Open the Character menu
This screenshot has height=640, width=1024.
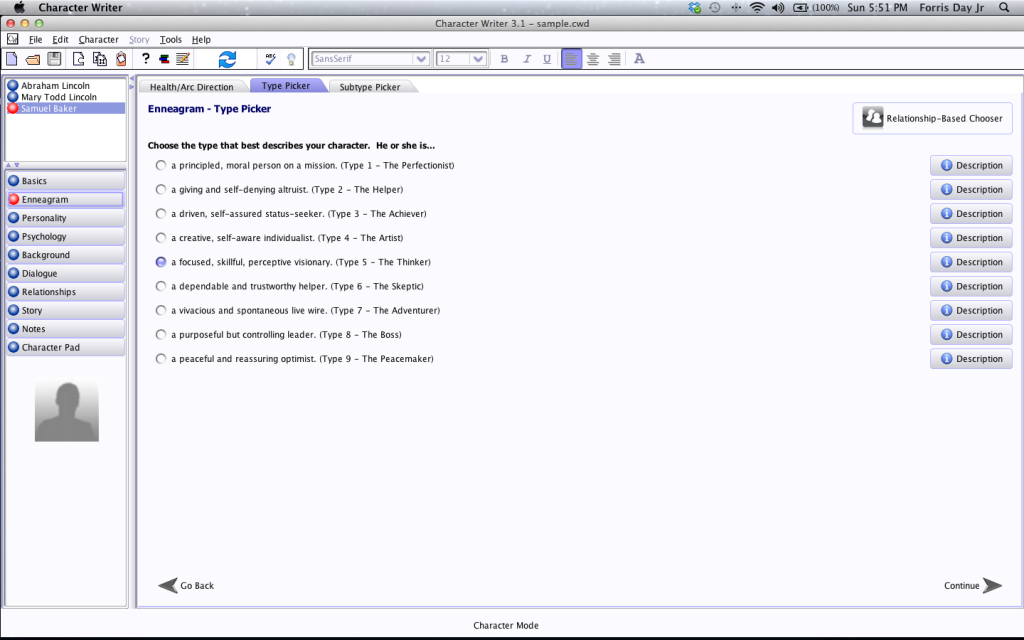(99, 39)
